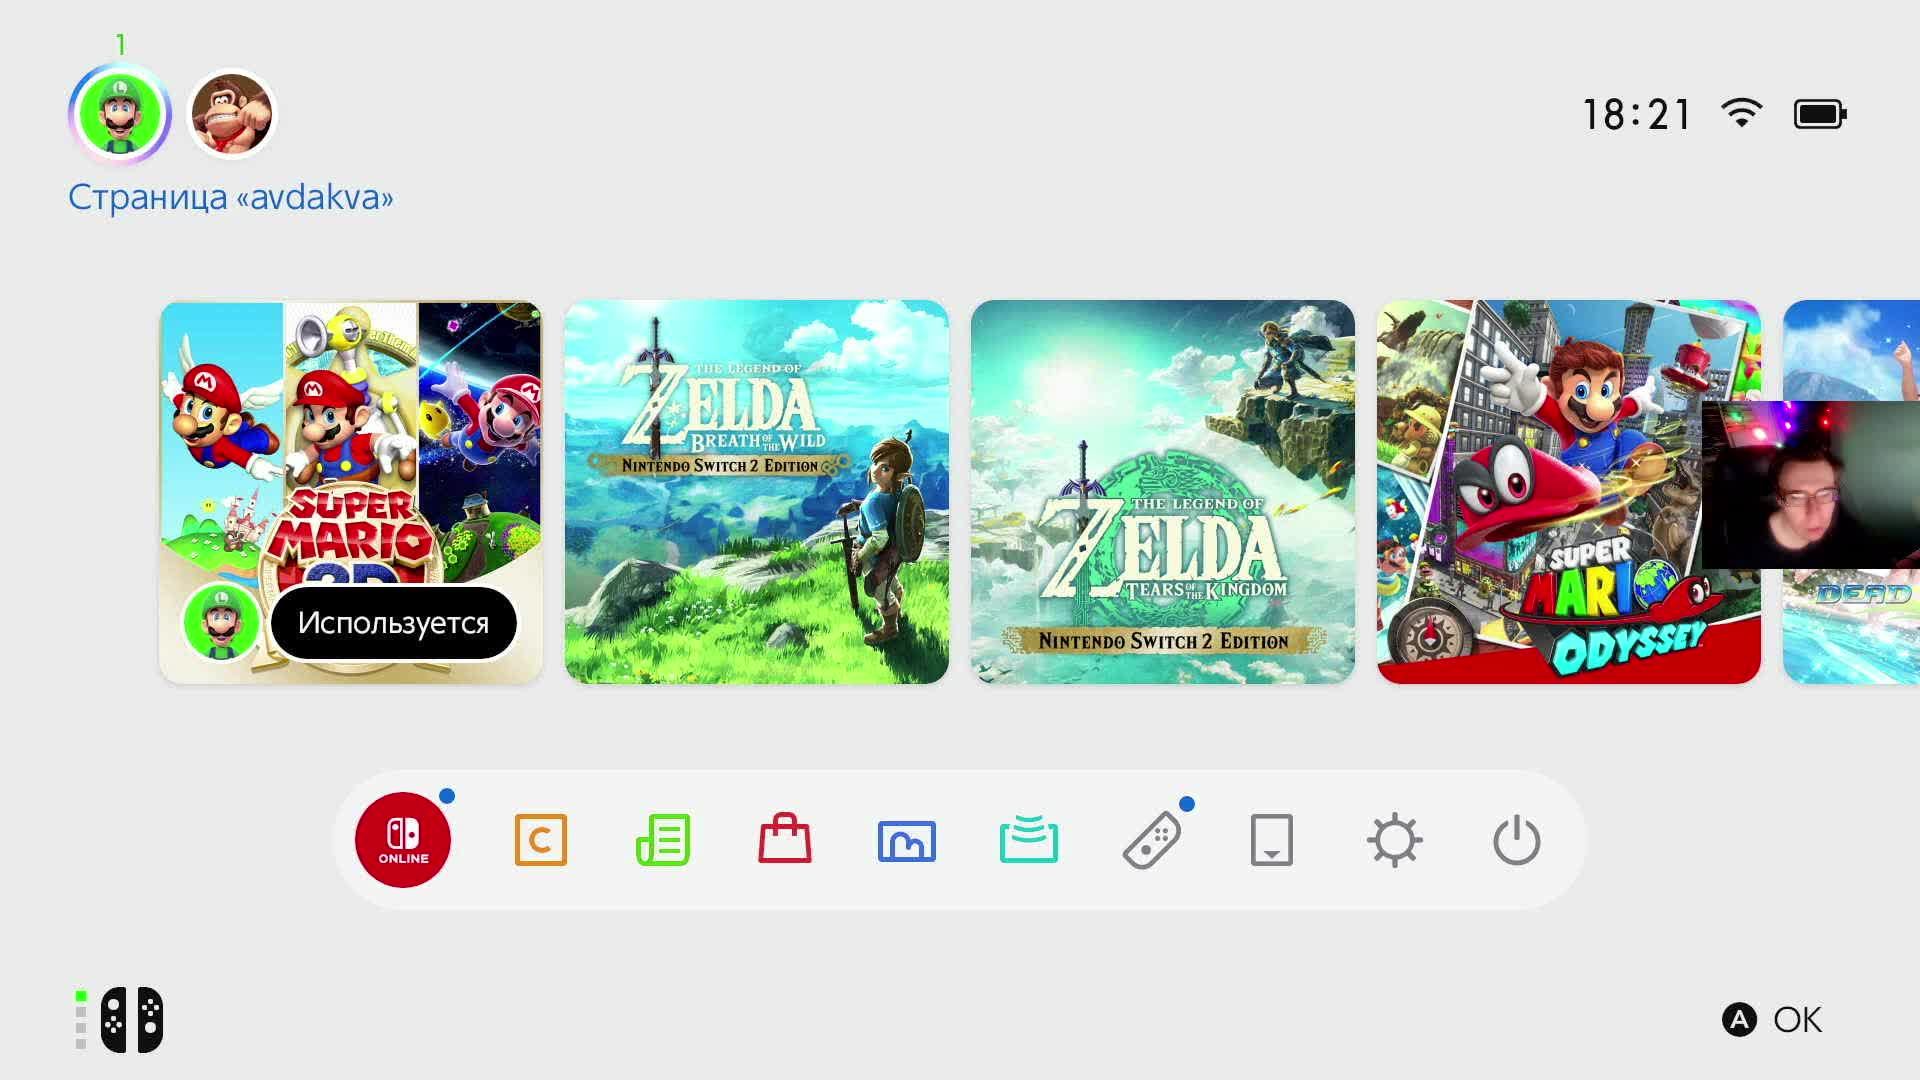The height and width of the screenshot is (1080, 1920).
Task: Select the power sleep mode icon
Action: click(x=1516, y=840)
